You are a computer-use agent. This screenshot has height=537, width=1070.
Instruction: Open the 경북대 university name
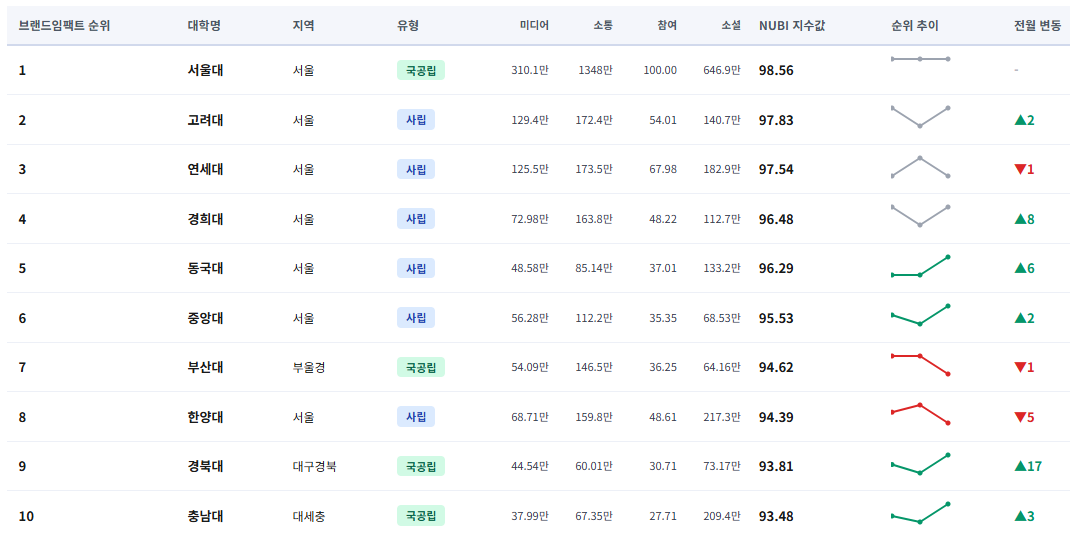[205, 466]
